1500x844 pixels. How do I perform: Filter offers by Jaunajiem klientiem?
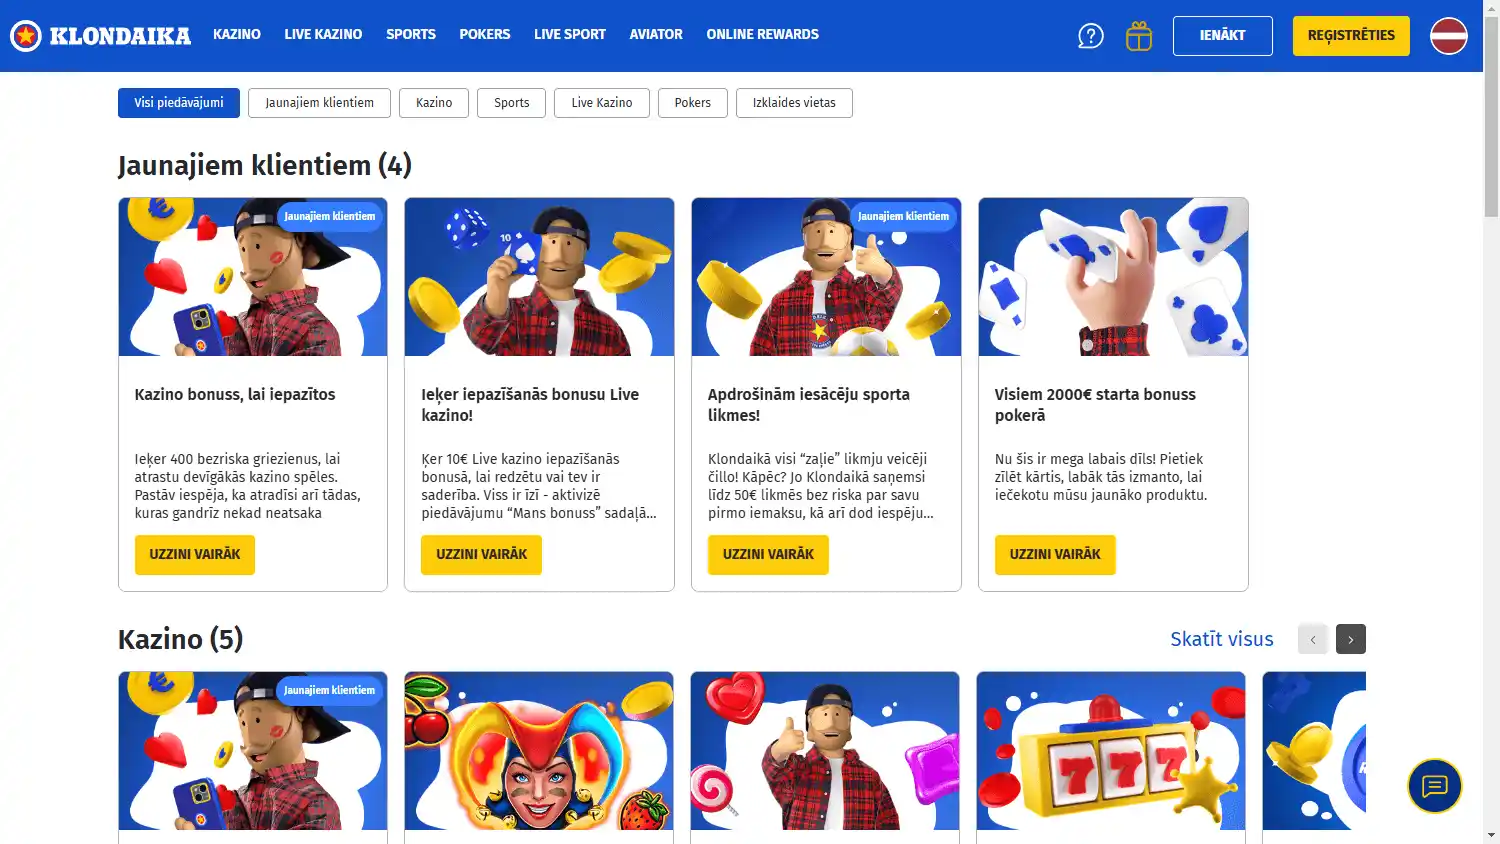click(x=319, y=103)
